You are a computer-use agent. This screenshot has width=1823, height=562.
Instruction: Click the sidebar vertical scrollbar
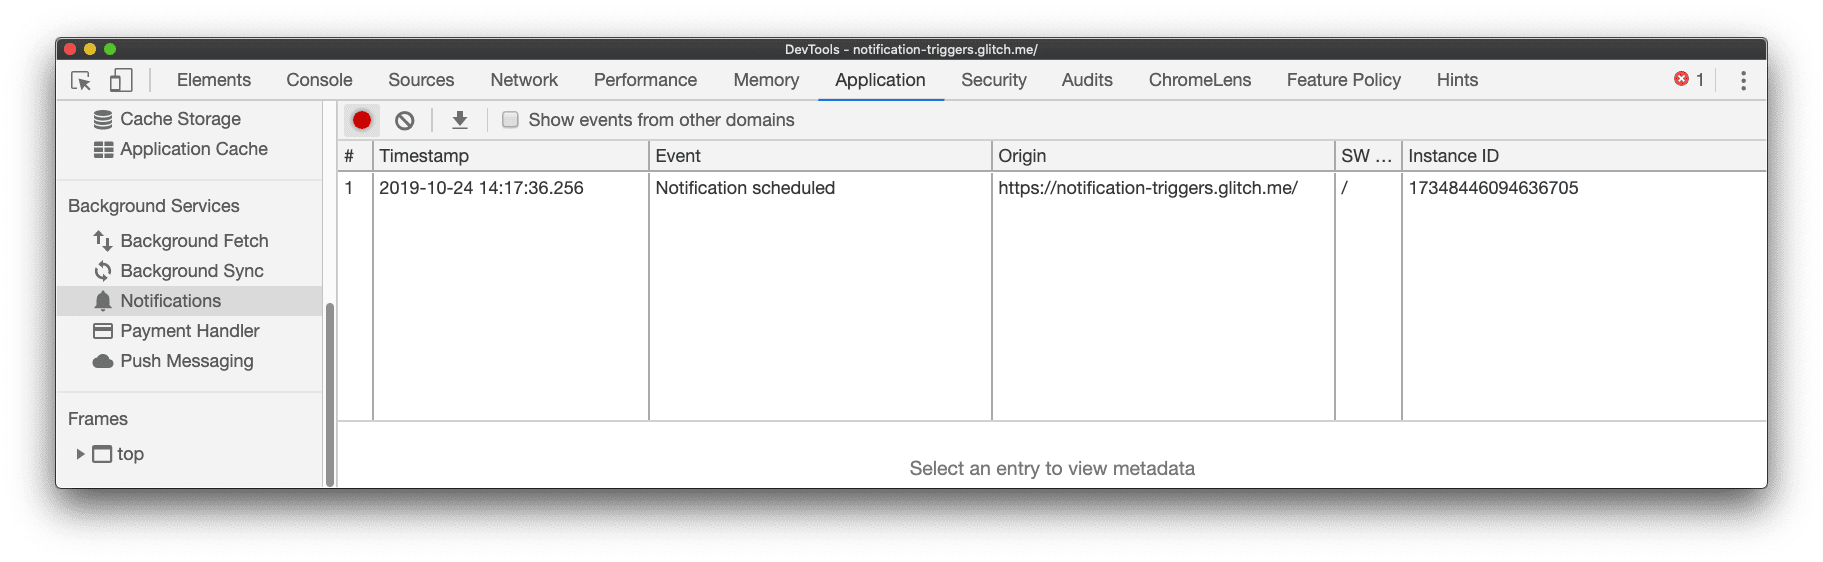click(x=330, y=390)
